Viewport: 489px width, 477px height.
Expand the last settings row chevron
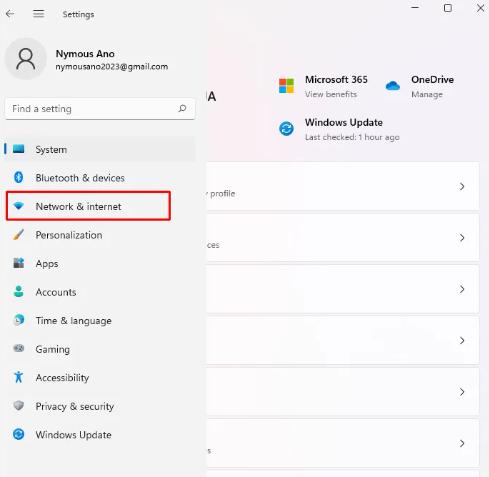click(x=462, y=443)
